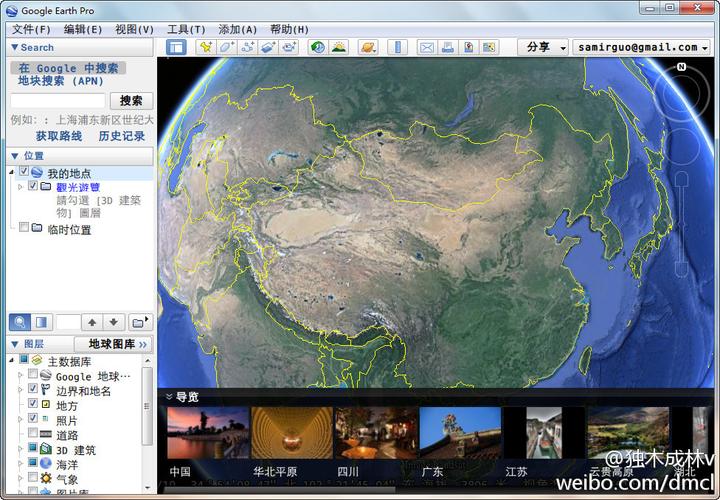Collapse the 位置 panel triangle
The height and width of the screenshot is (500, 720).
(x=14, y=156)
